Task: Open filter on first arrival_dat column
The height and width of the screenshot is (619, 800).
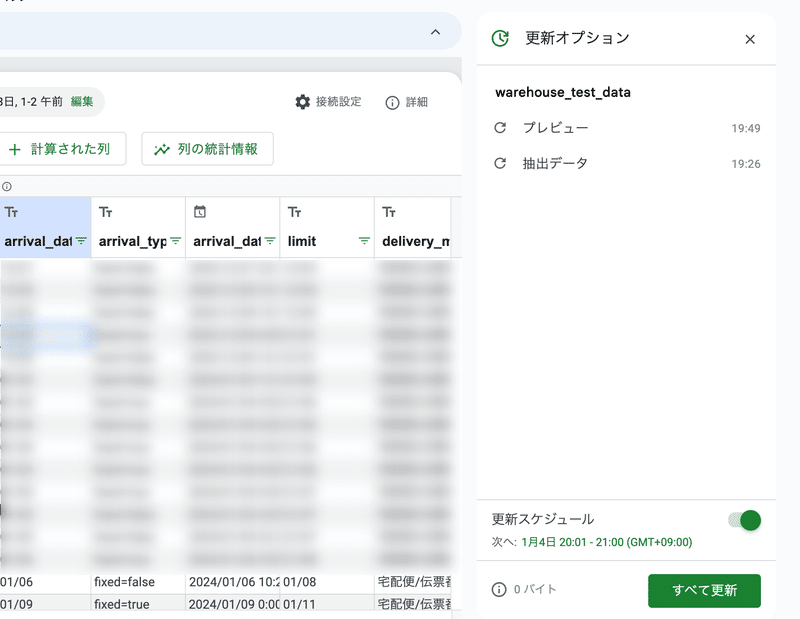Action: click(x=81, y=241)
